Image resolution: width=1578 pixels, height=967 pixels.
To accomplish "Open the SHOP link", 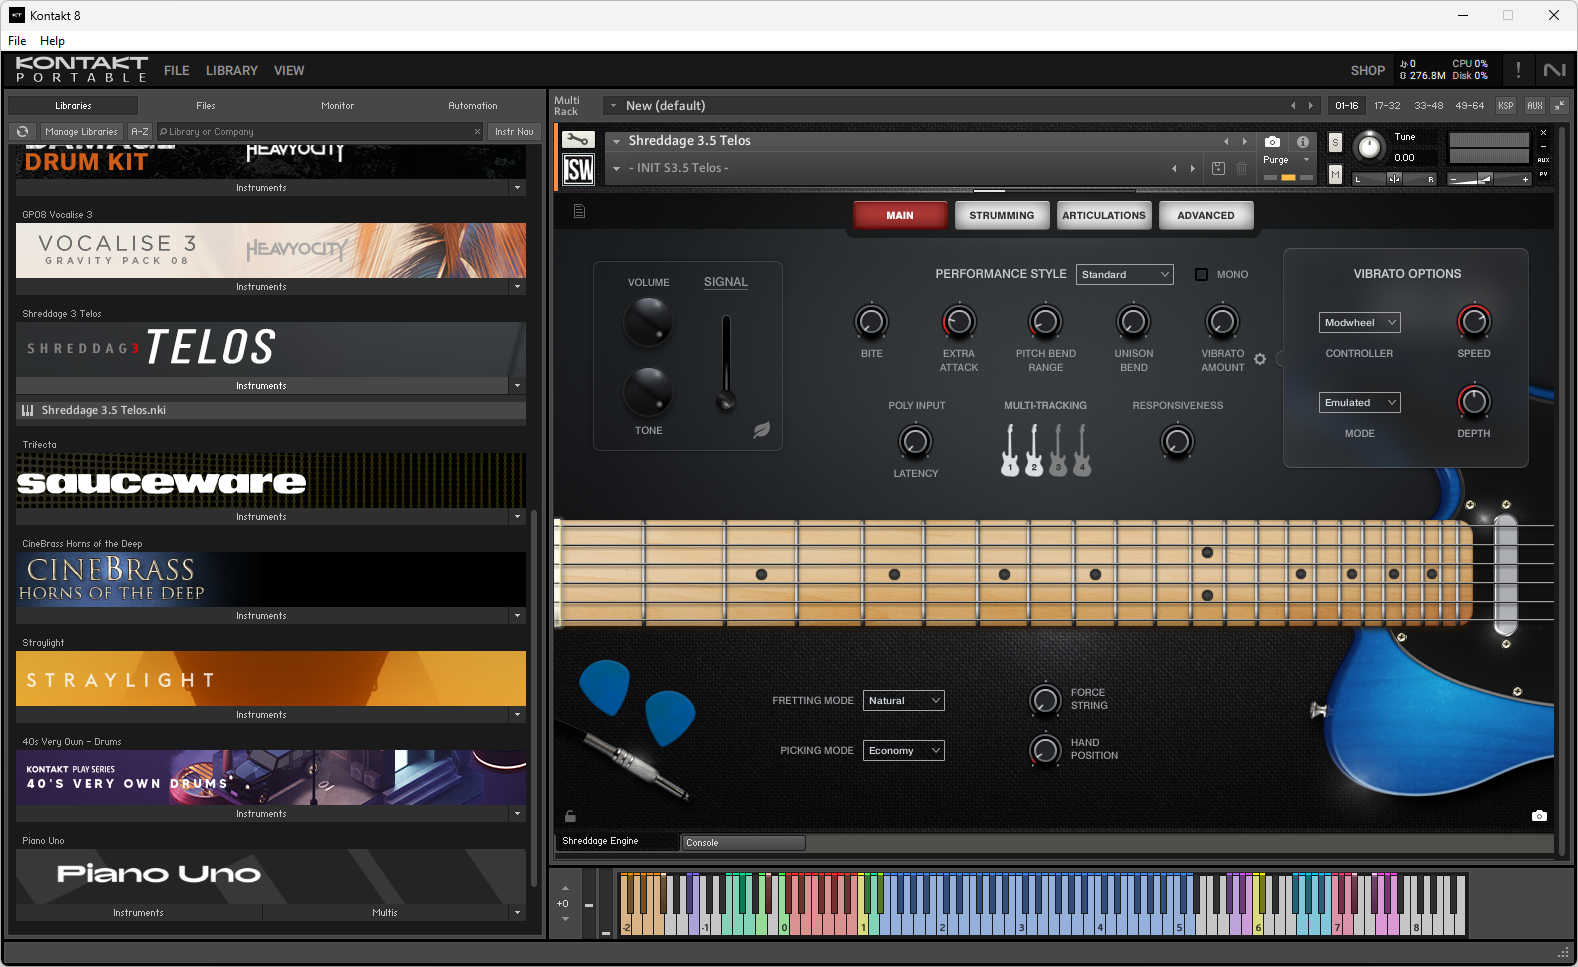I will 1368,71.
